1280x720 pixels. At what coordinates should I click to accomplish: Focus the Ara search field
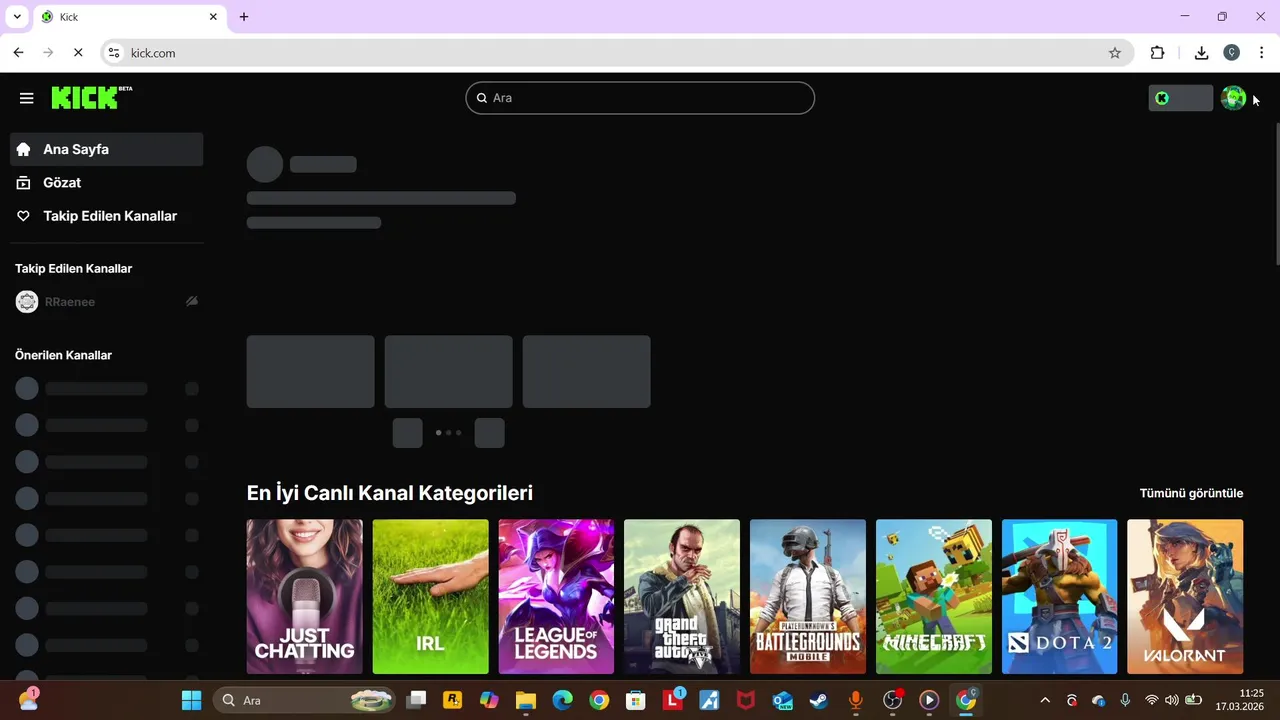click(640, 98)
